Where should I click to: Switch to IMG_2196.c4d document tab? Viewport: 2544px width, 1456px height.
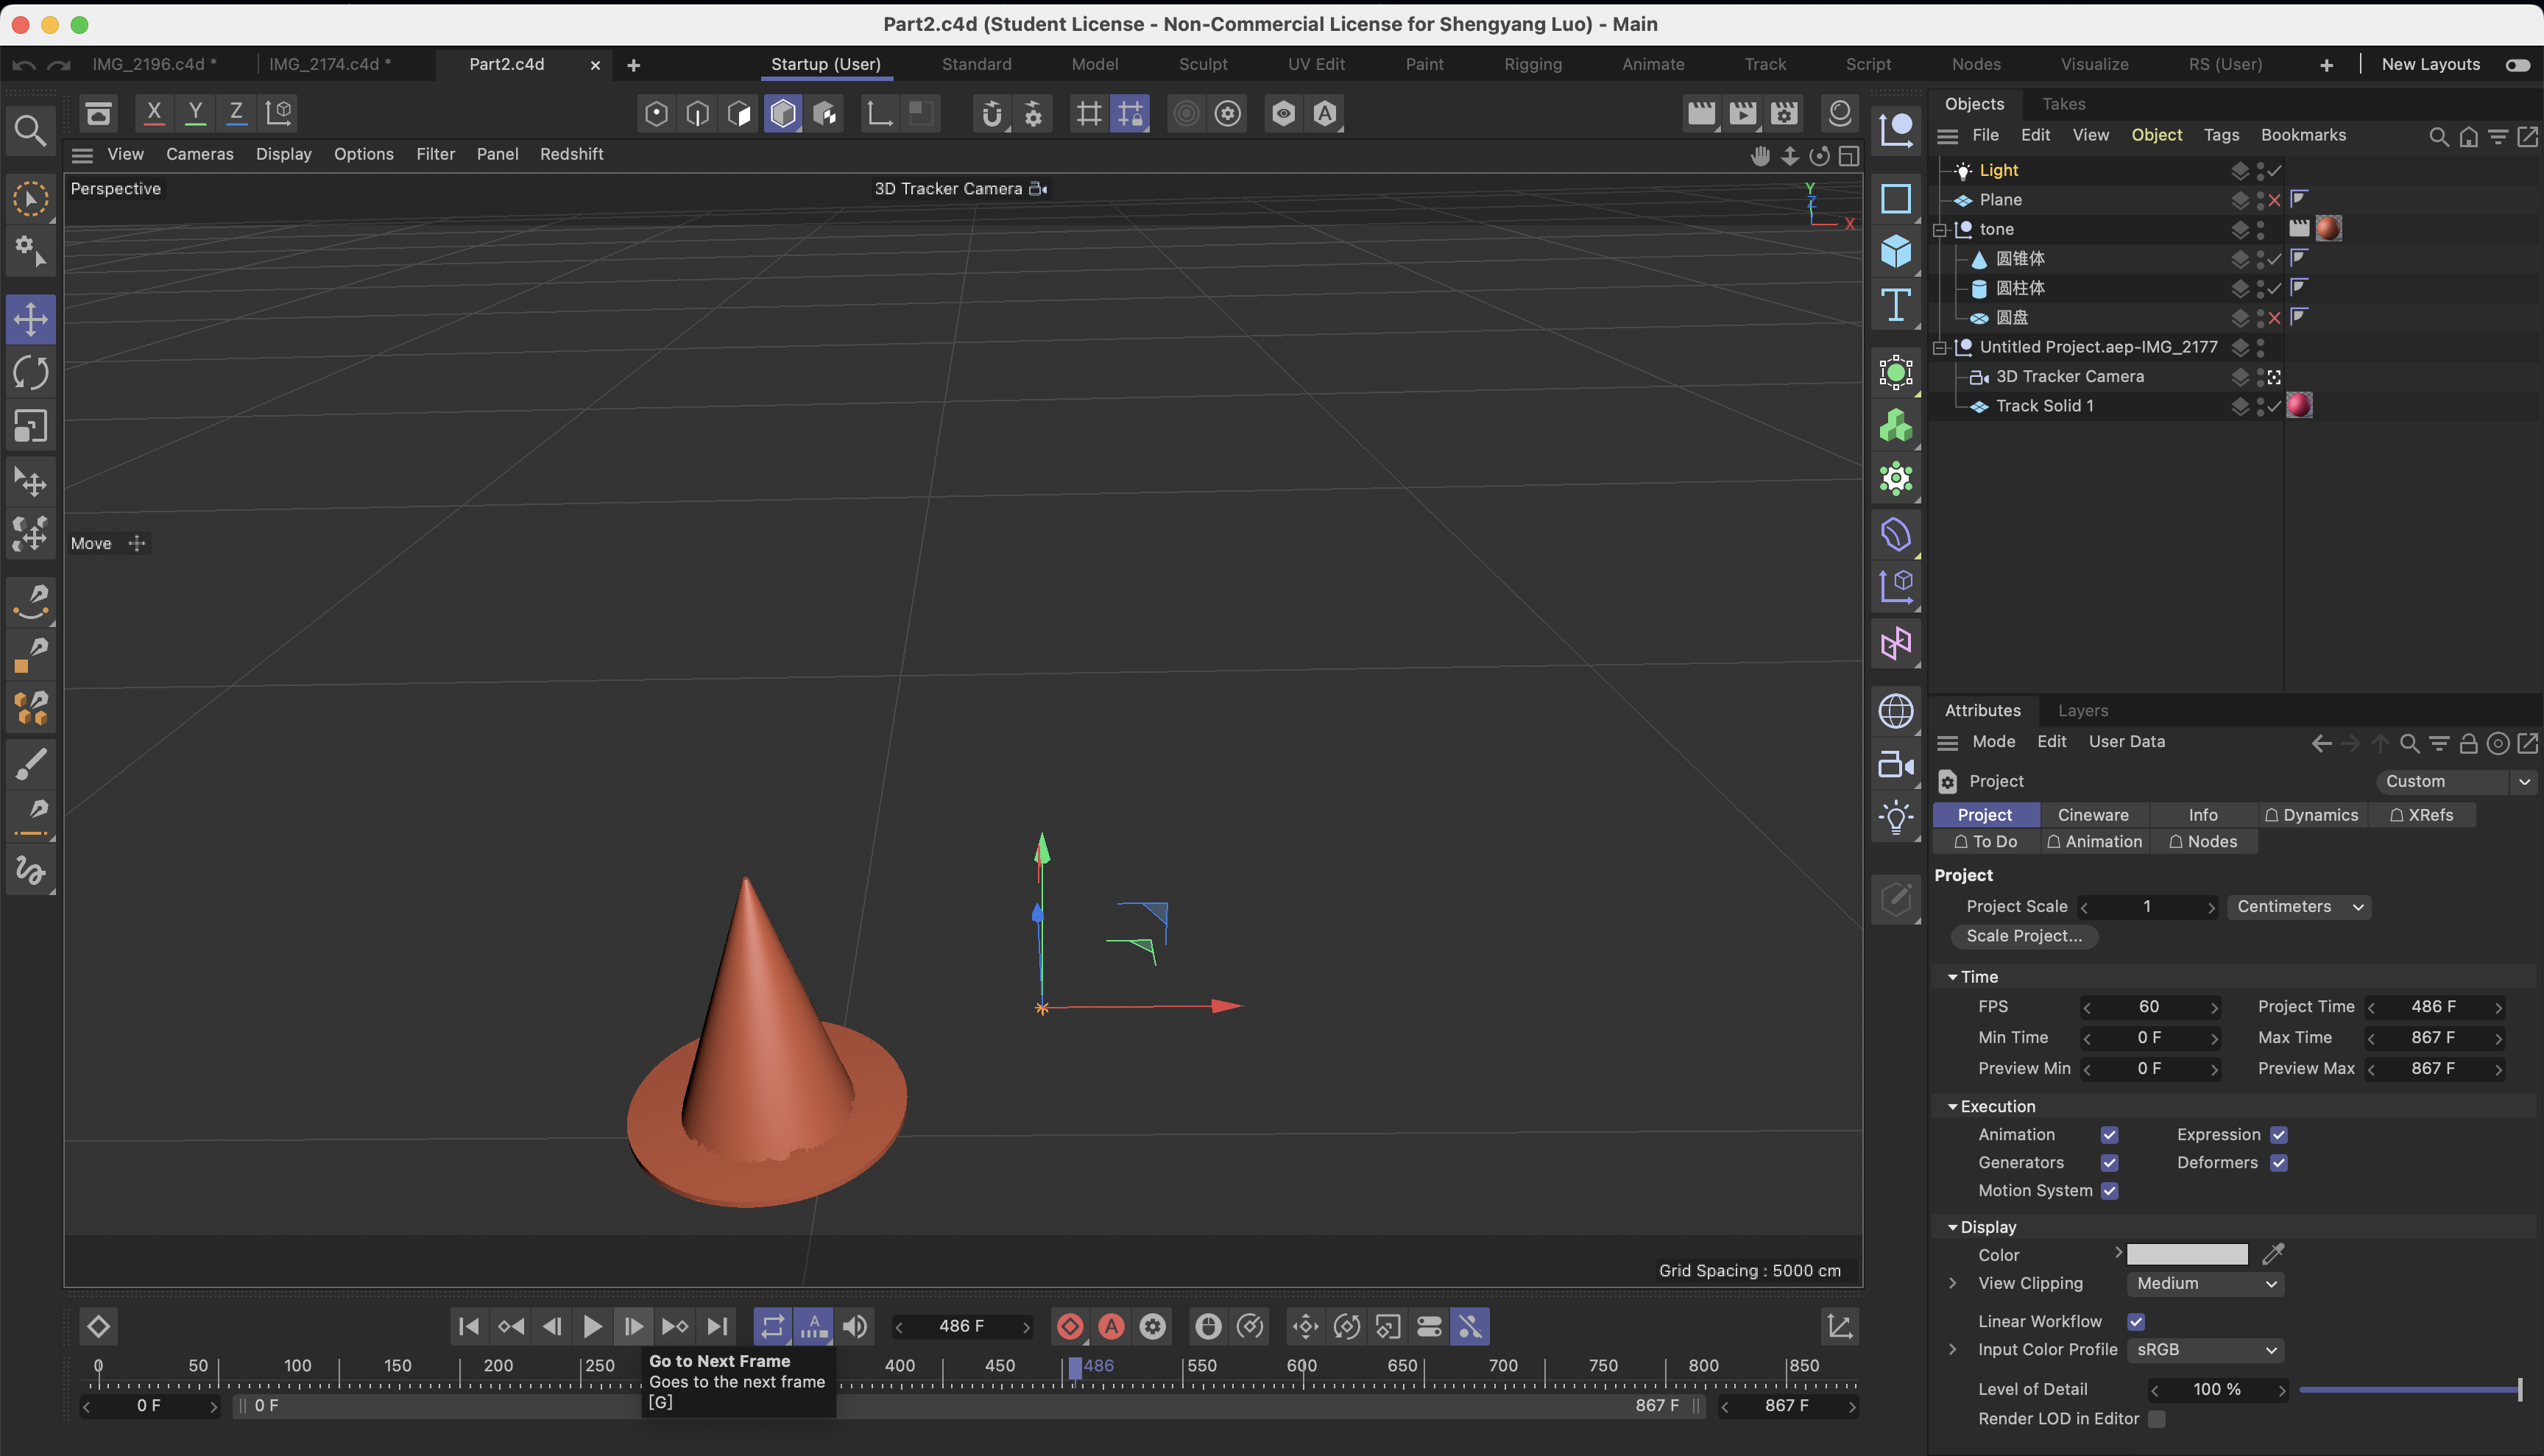click(154, 64)
